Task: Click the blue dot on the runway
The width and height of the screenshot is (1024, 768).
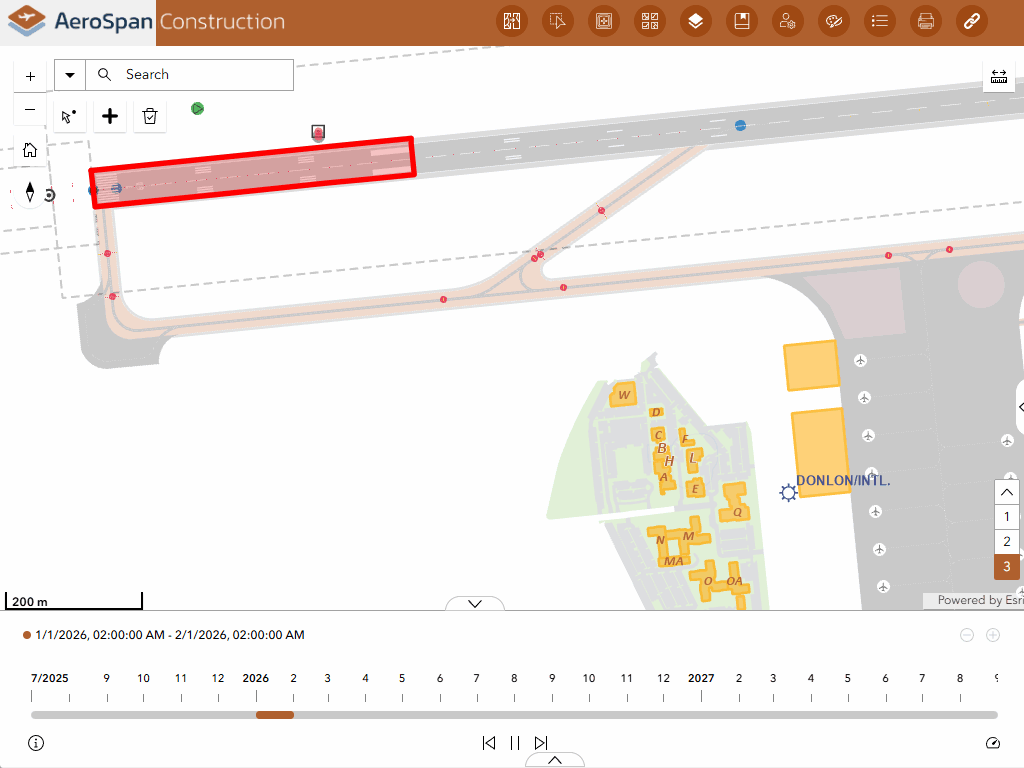Action: (740, 125)
